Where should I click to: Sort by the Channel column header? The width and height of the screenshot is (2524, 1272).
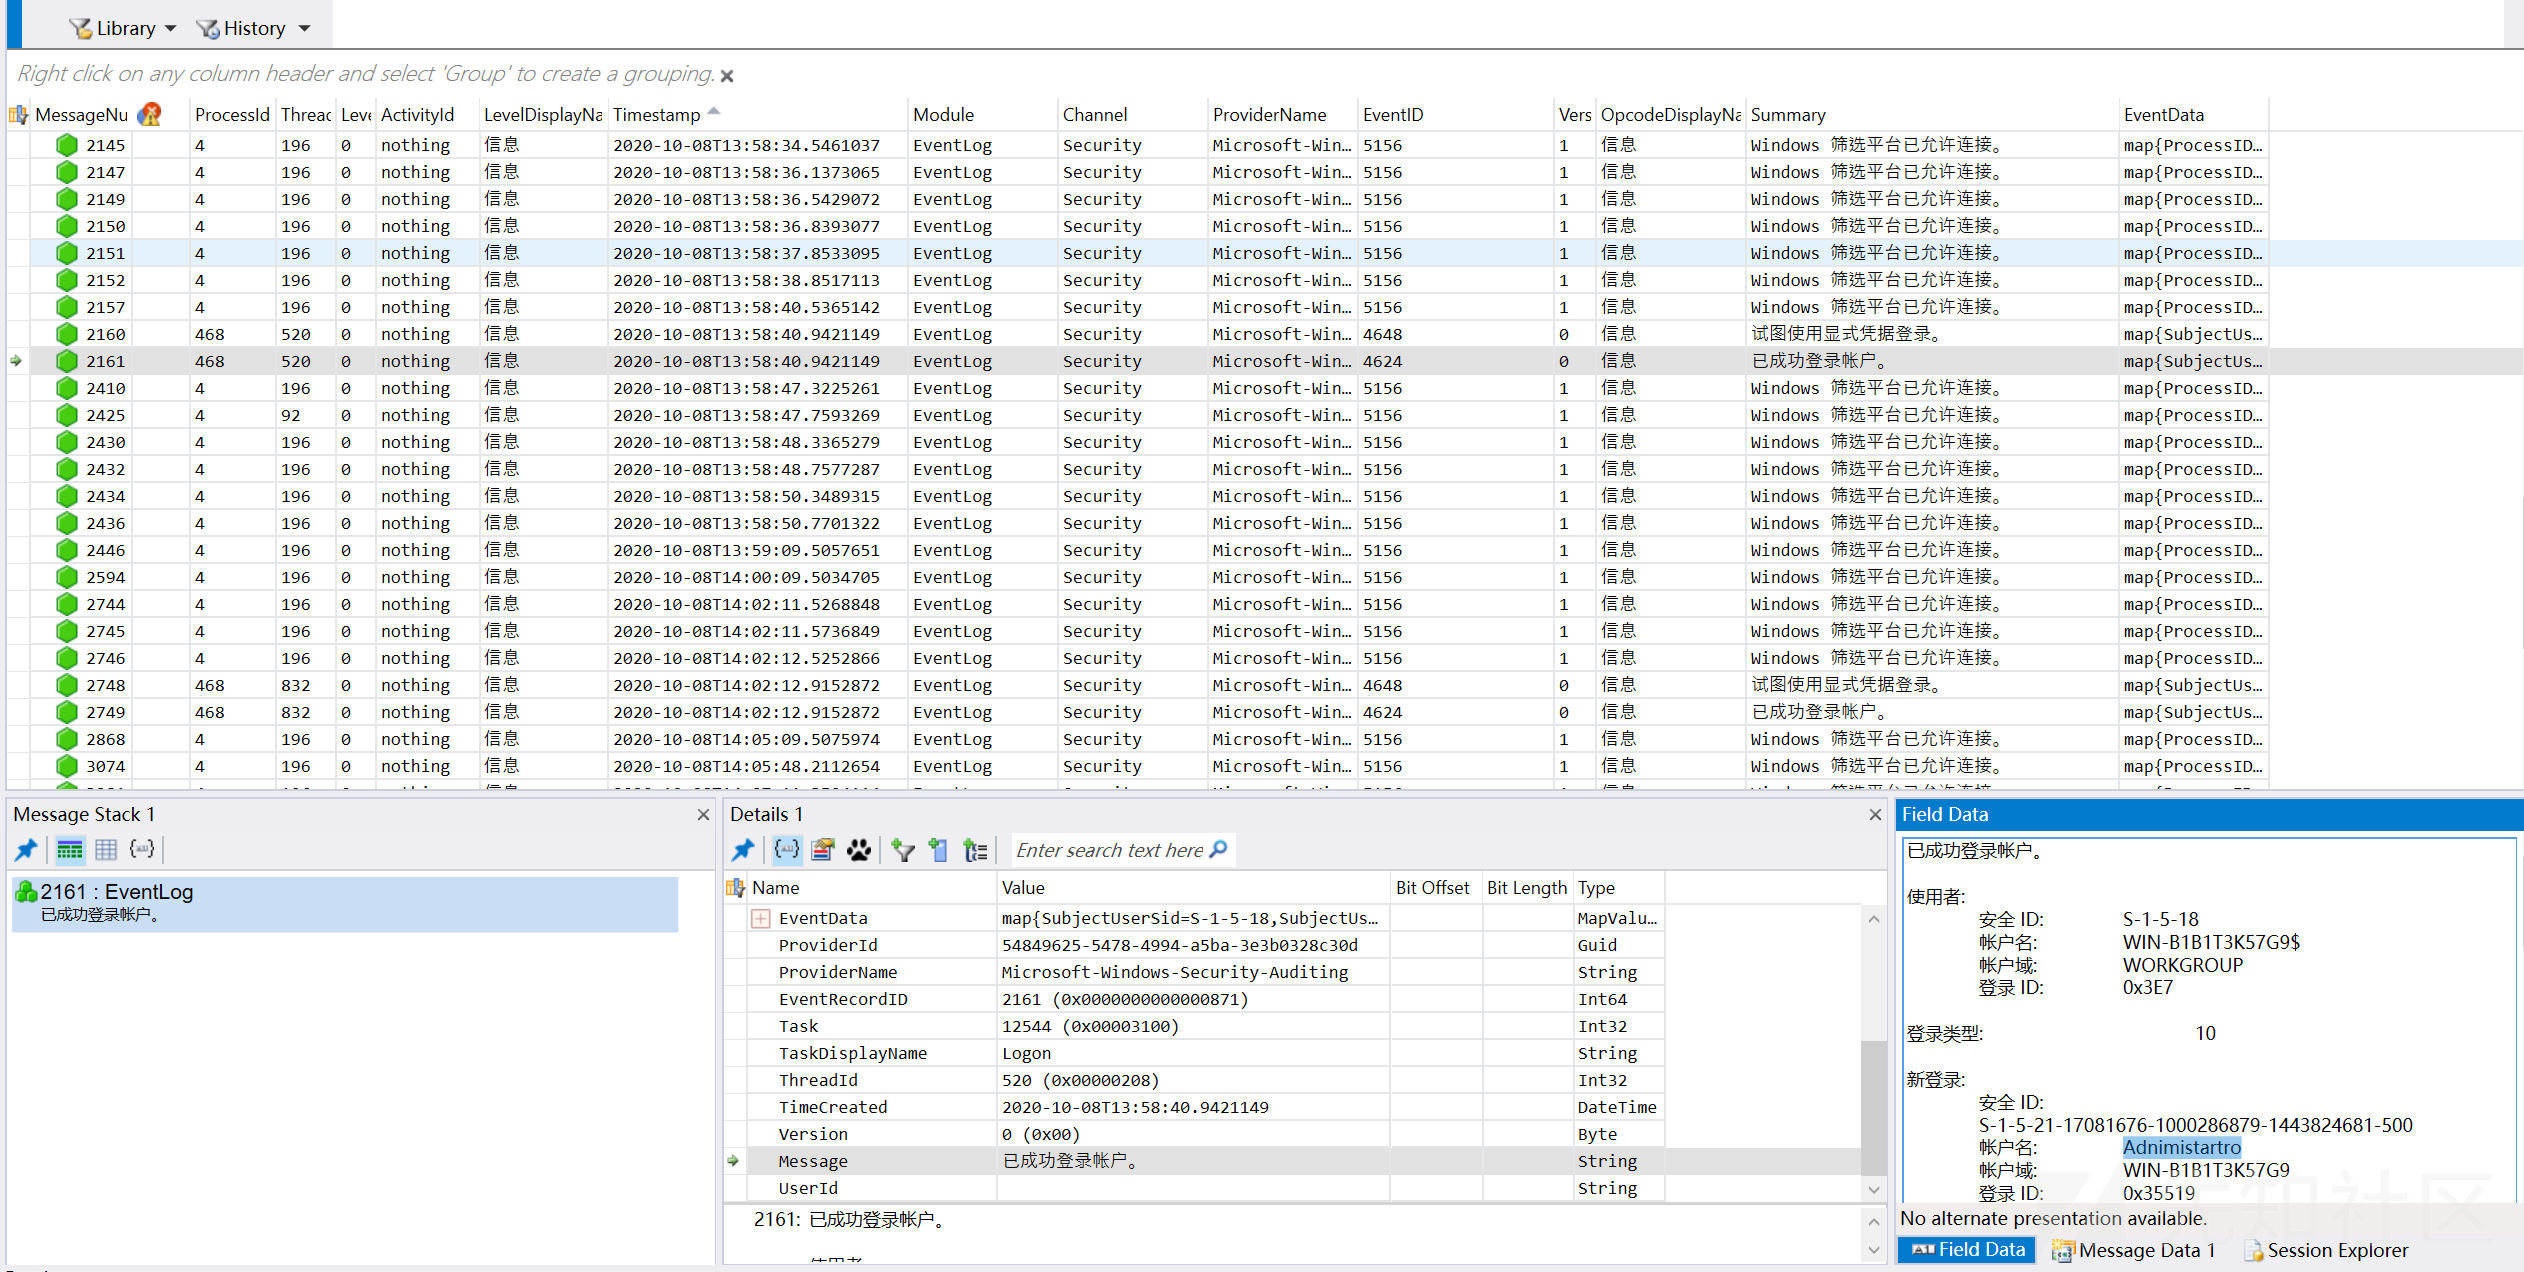pos(1095,115)
